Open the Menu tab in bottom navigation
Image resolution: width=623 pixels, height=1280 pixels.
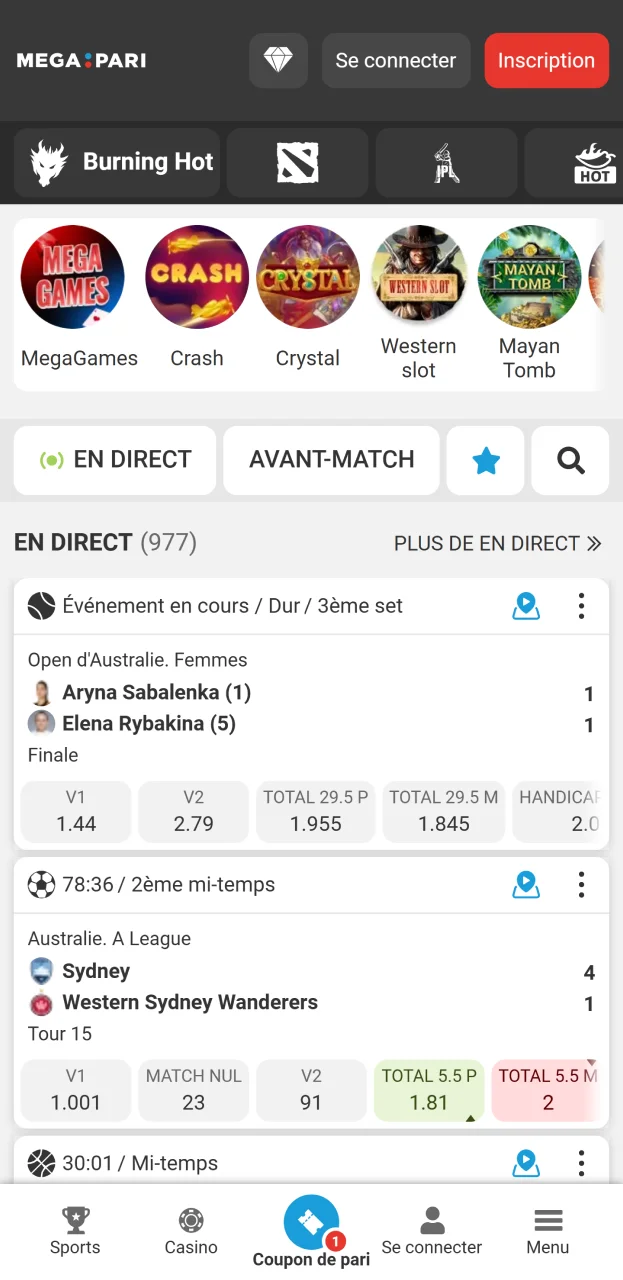click(x=547, y=1228)
